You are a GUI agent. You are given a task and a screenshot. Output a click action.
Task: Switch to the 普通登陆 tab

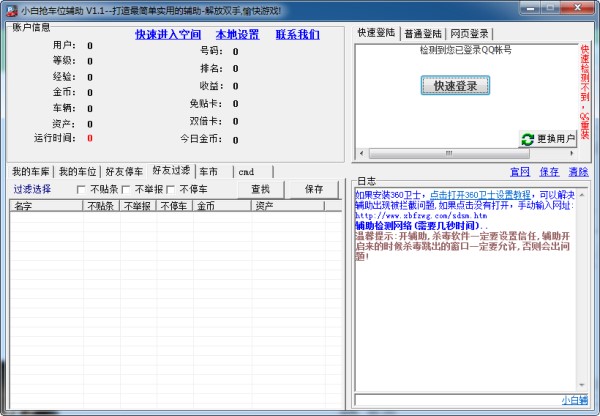423,34
